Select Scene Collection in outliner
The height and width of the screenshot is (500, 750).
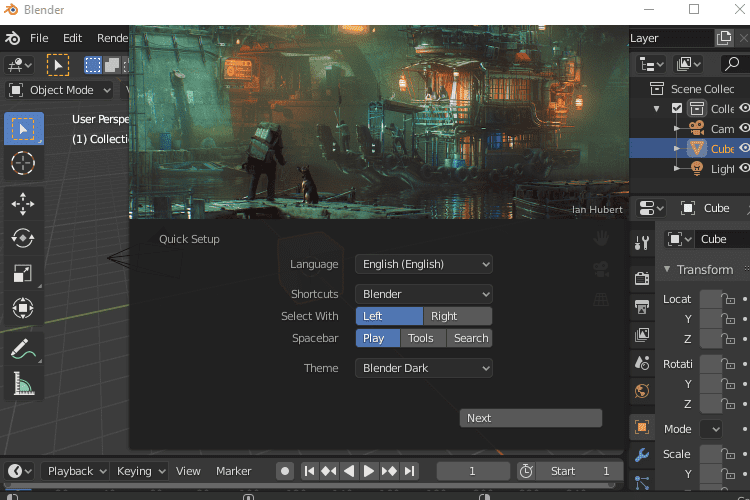coord(701,89)
